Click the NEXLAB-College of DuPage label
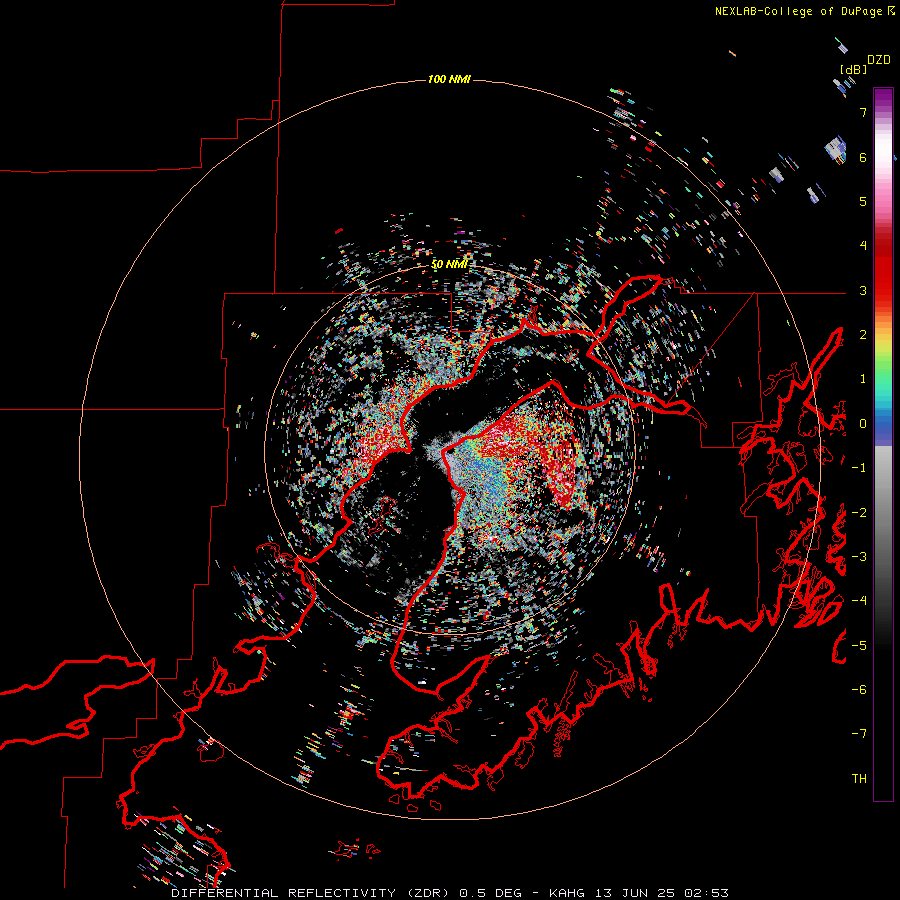Viewport: 900px width, 900px height. coord(798,11)
